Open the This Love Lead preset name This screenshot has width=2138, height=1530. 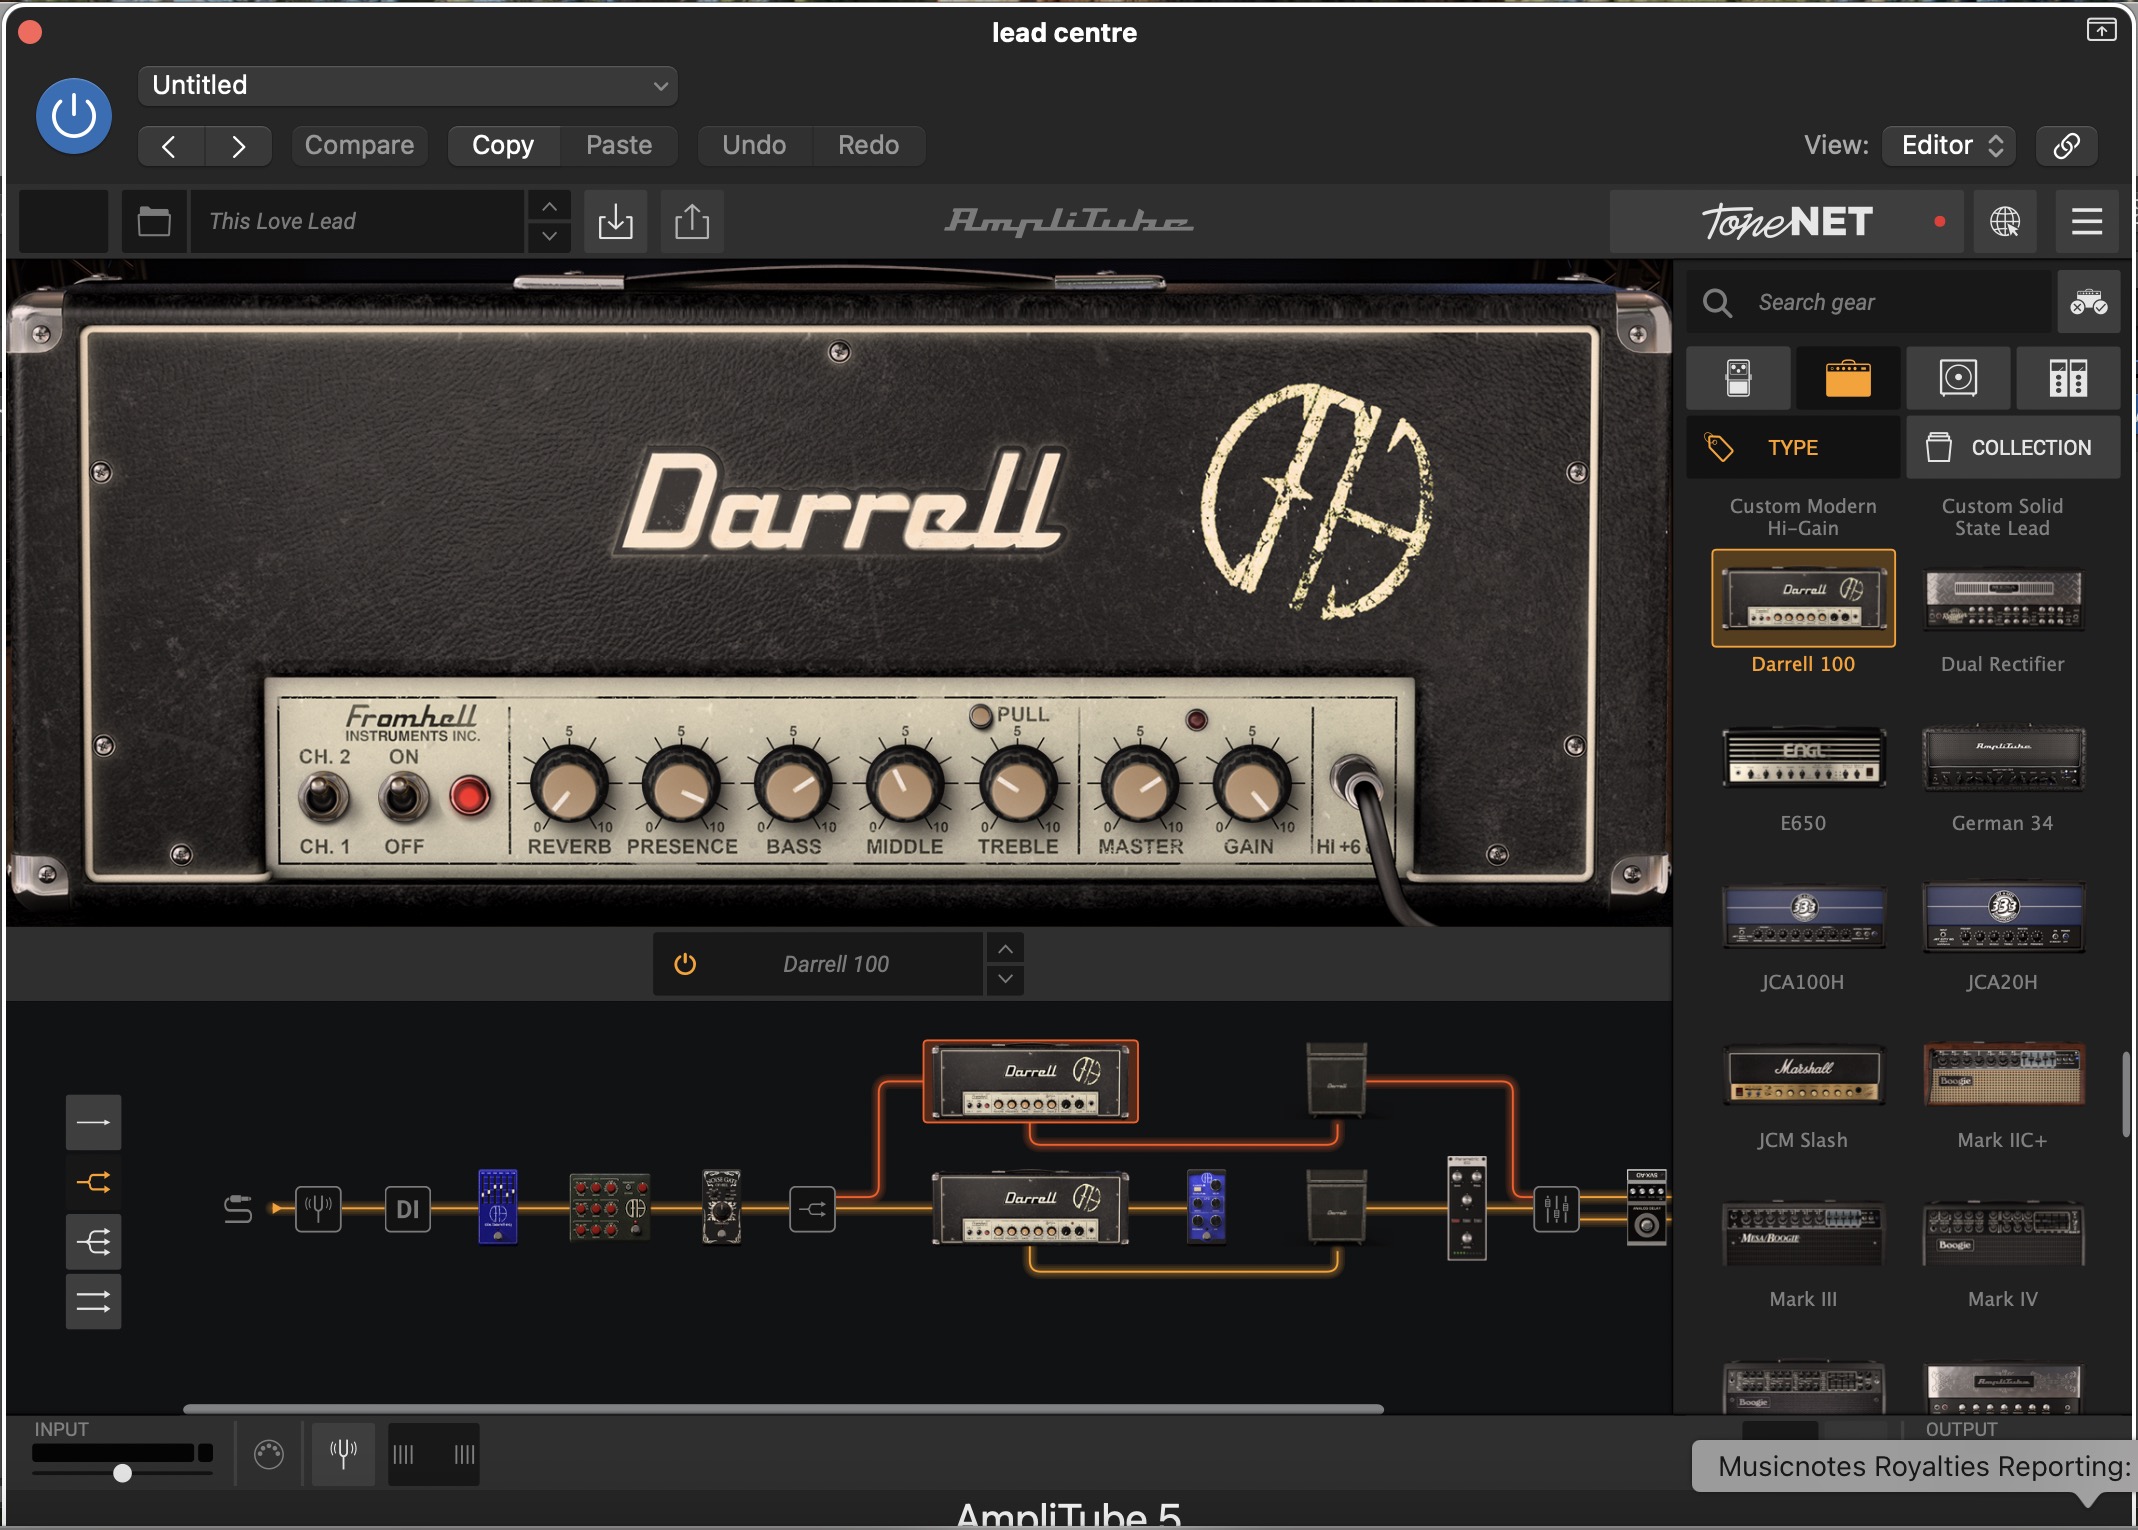[x=357, y=221]
